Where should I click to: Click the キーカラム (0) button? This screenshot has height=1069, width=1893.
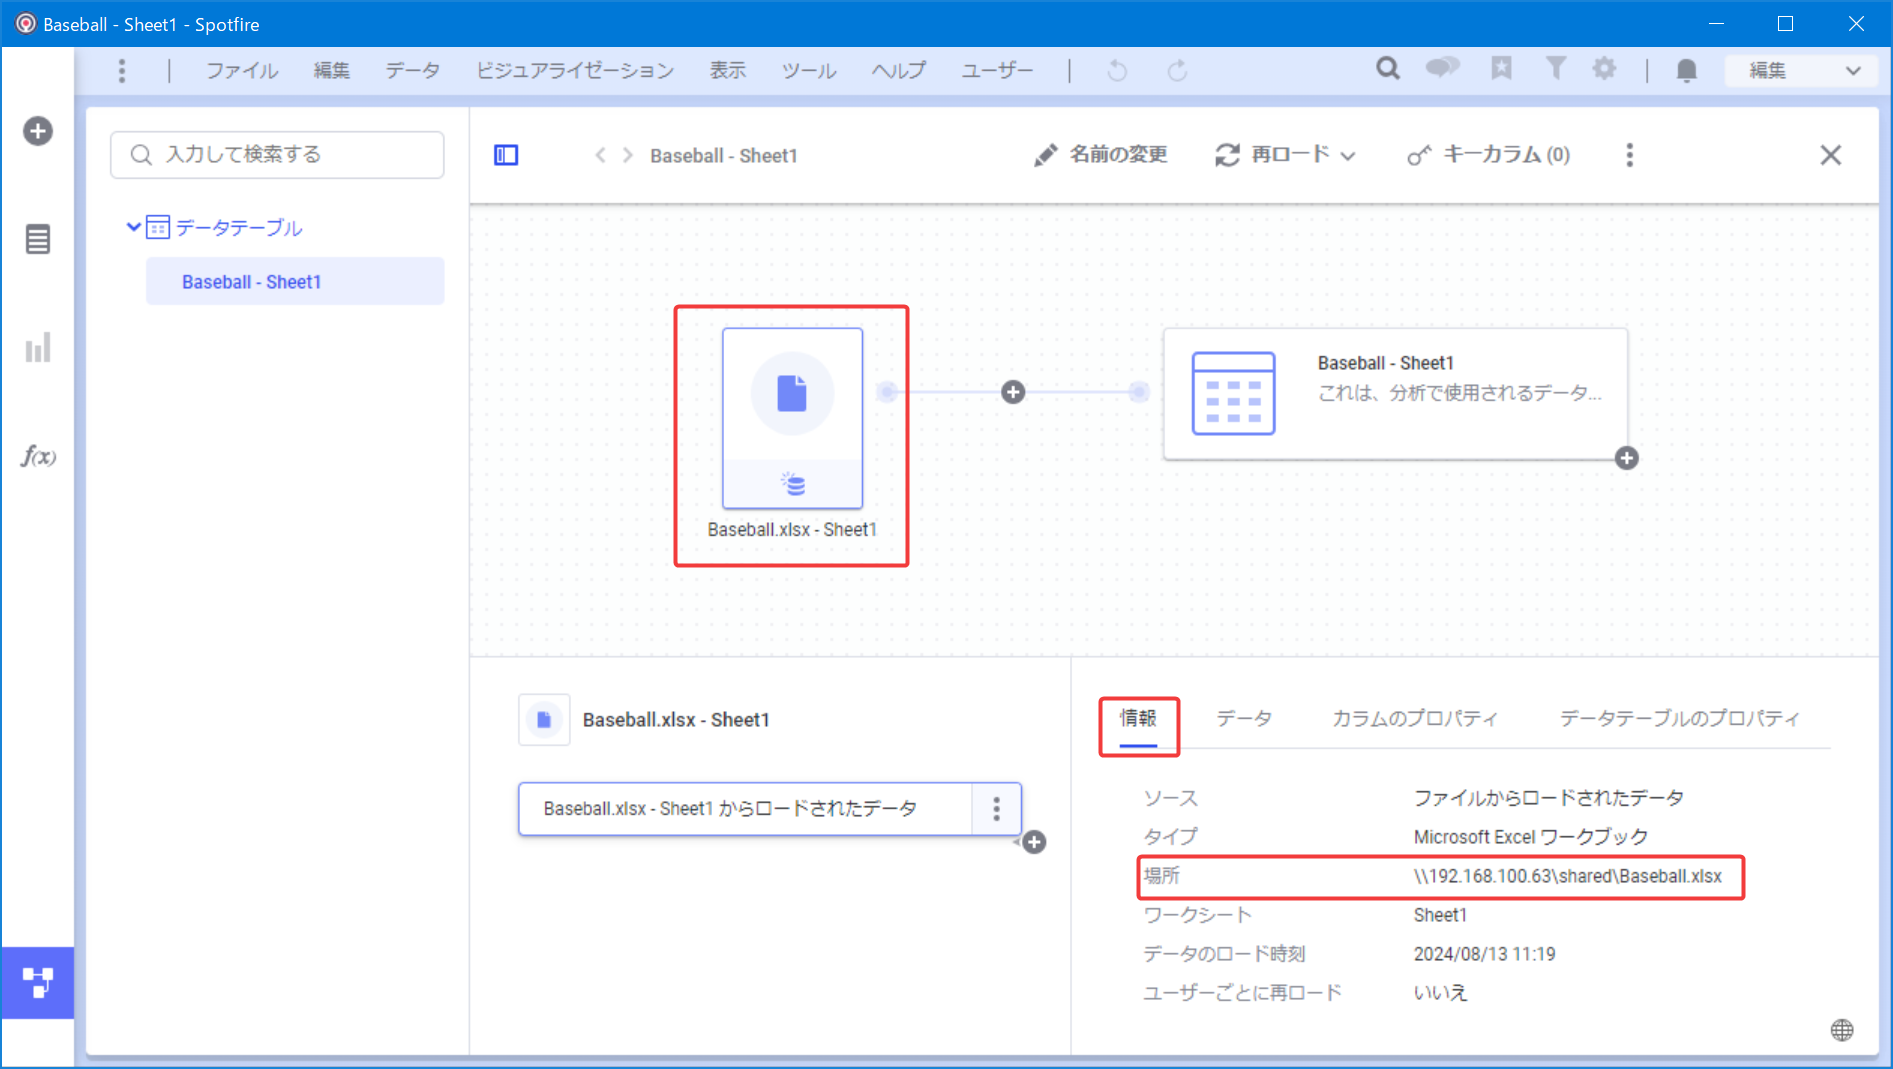pos(1488,155)
